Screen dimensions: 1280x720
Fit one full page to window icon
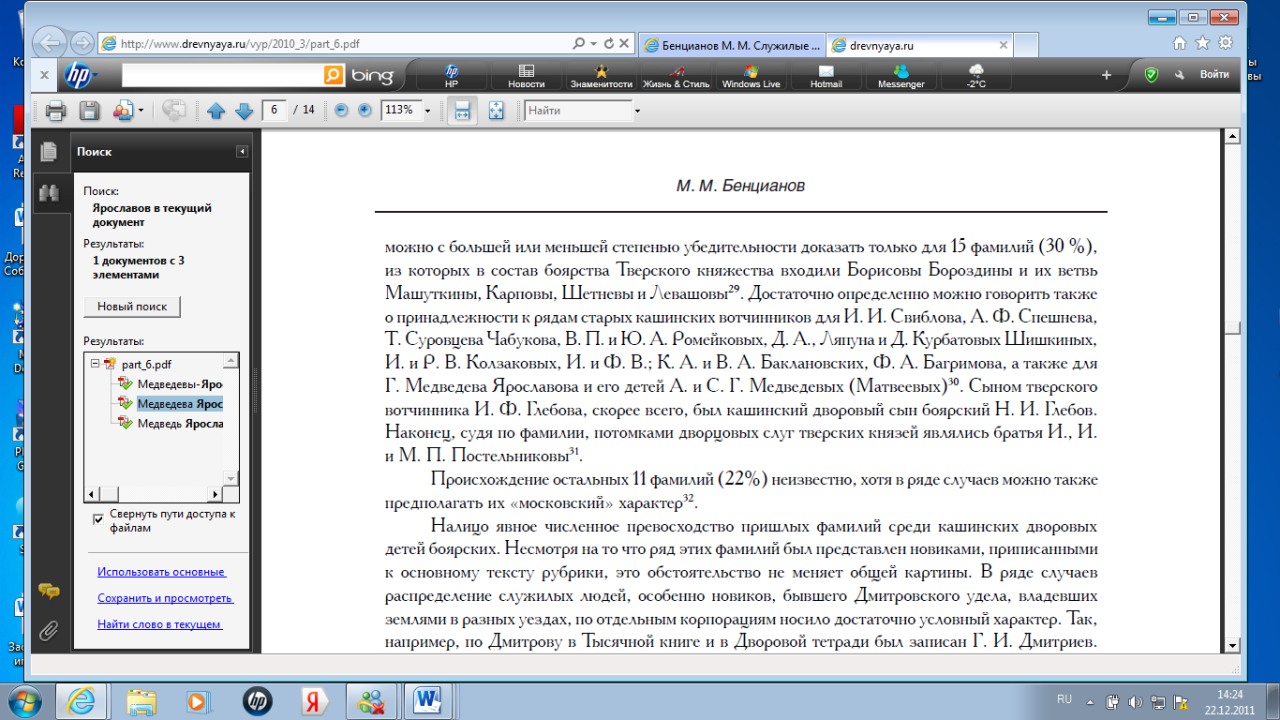click(x=496, y=111)
